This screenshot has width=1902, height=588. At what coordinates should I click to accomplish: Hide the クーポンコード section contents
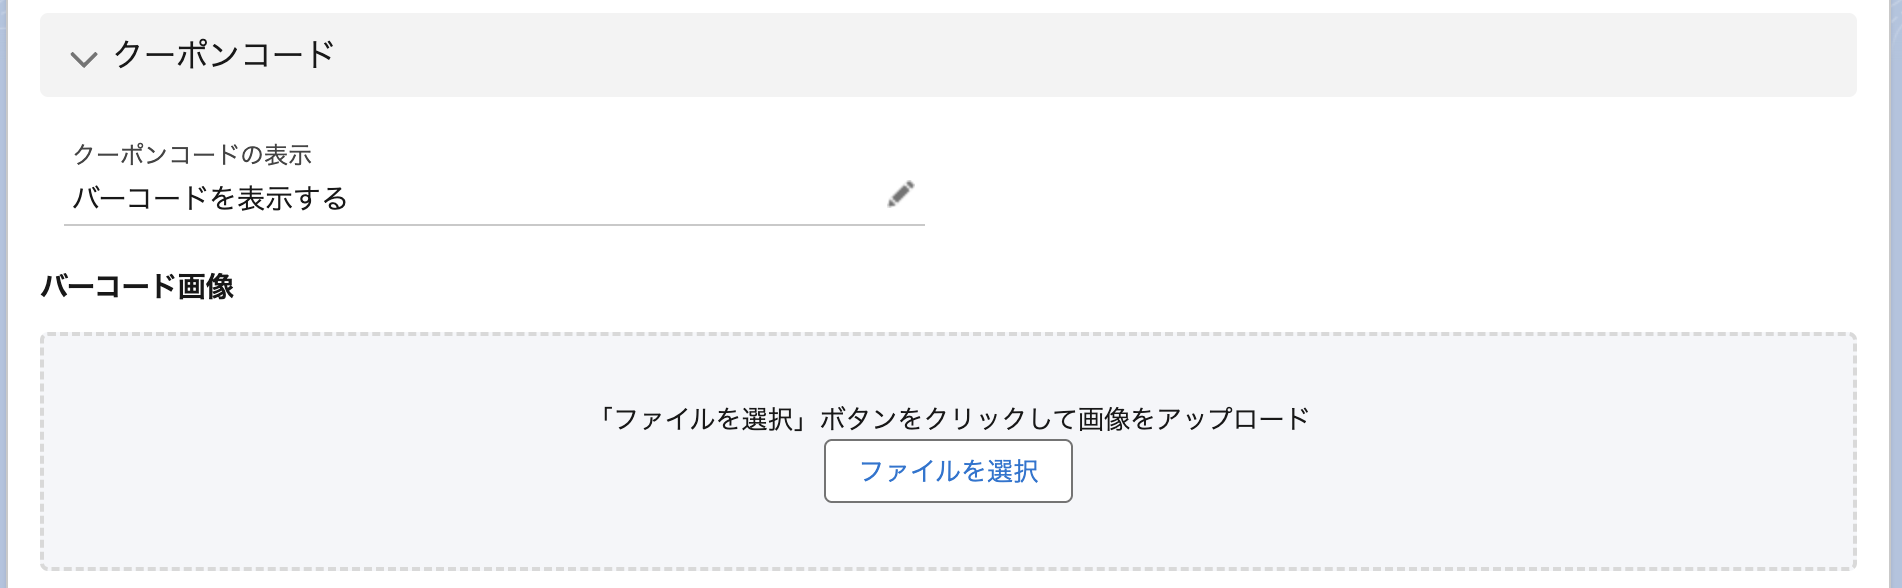pyautogui.click(x=84, y=58)
